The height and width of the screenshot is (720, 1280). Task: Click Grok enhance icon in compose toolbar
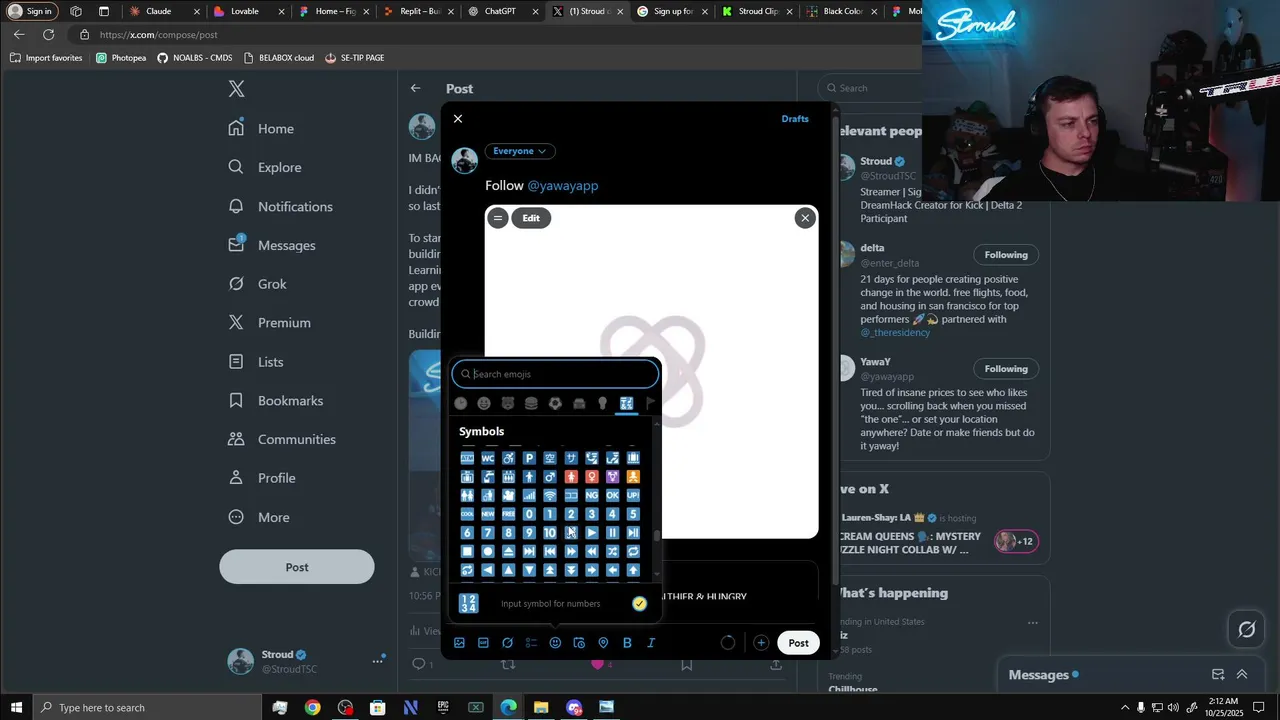click(507, 643)
